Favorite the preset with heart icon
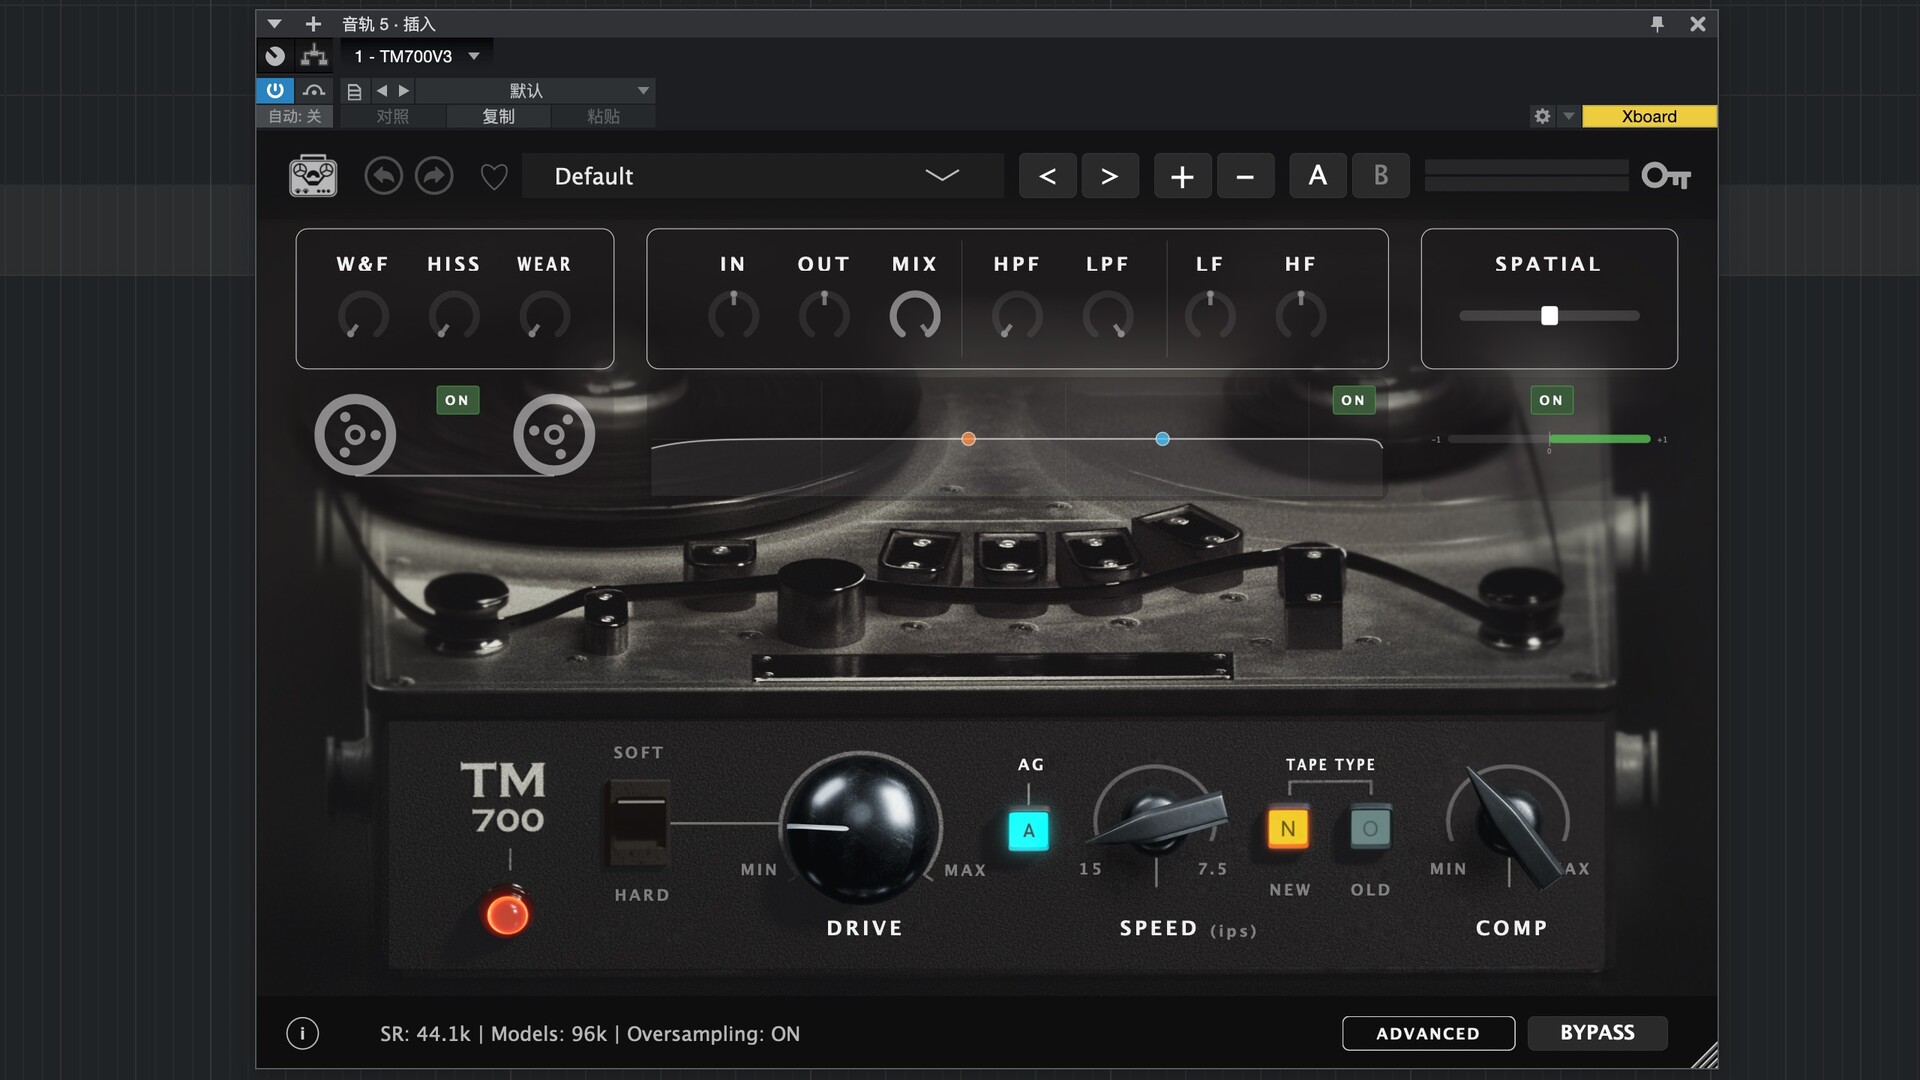Screen dimensions: 1920x1080 pyautogui.click(x=494, y=177)
